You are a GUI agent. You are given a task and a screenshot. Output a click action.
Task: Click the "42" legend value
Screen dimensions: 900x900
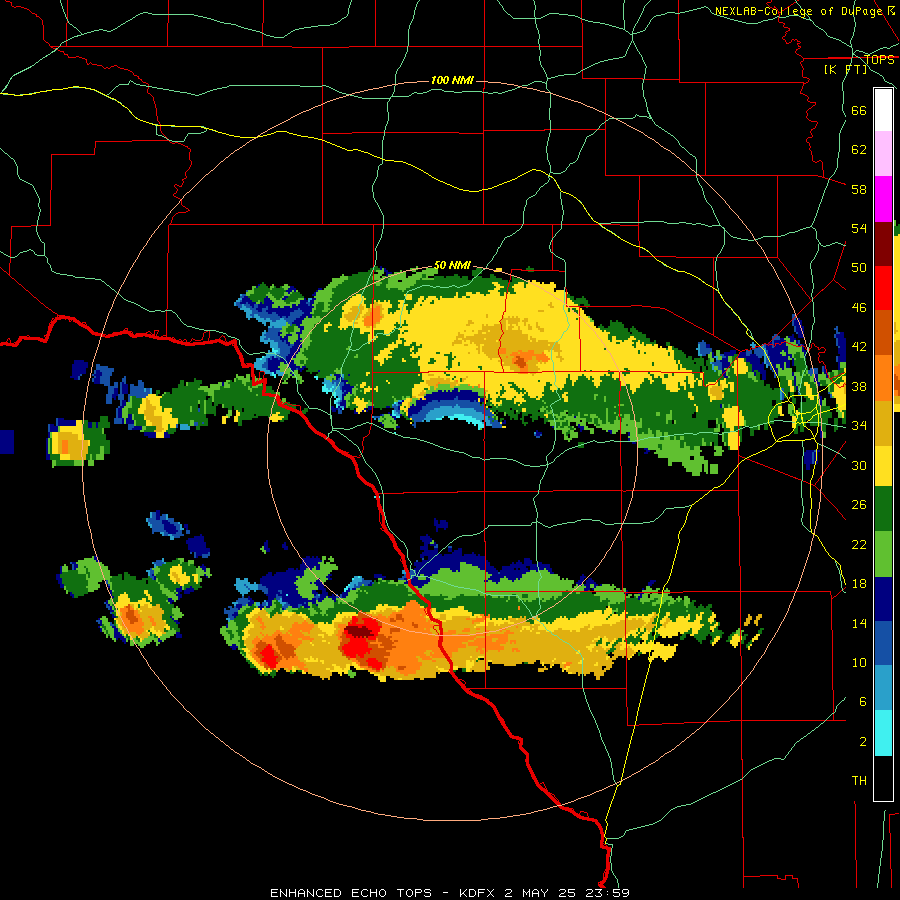[859, 346]
